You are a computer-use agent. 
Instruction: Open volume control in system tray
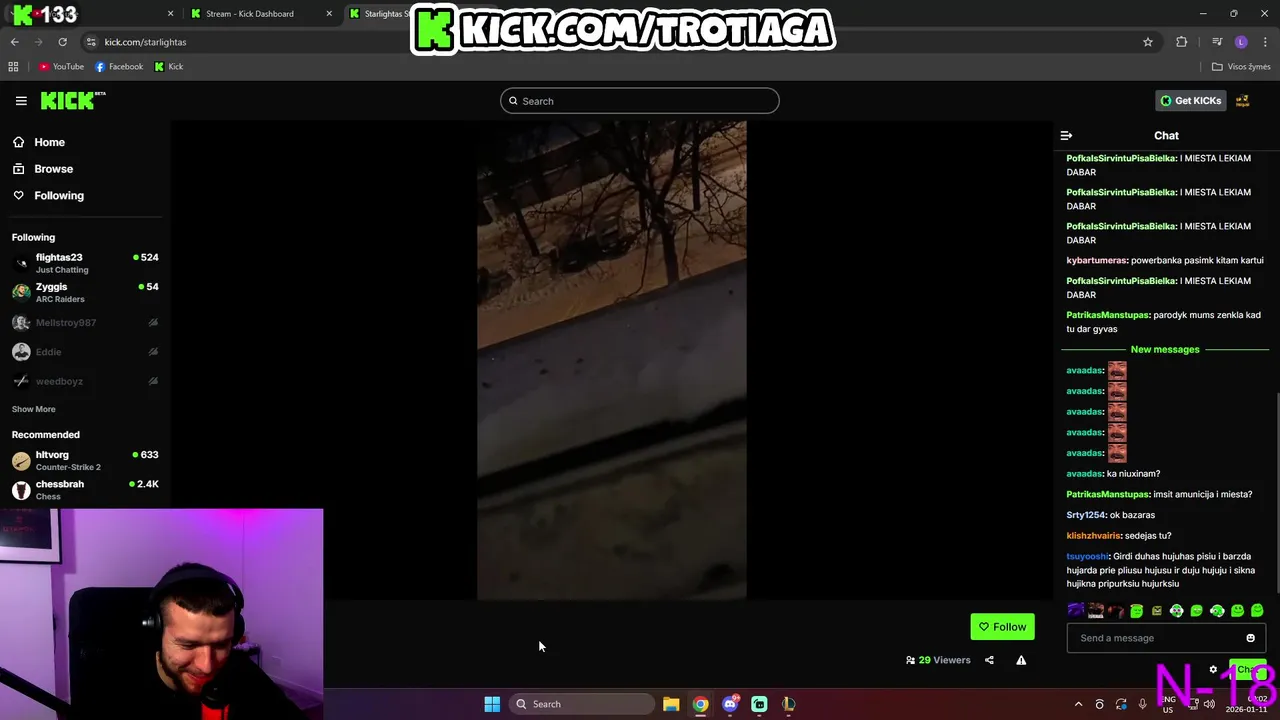pyautogui.click(x=1209, y=704)
